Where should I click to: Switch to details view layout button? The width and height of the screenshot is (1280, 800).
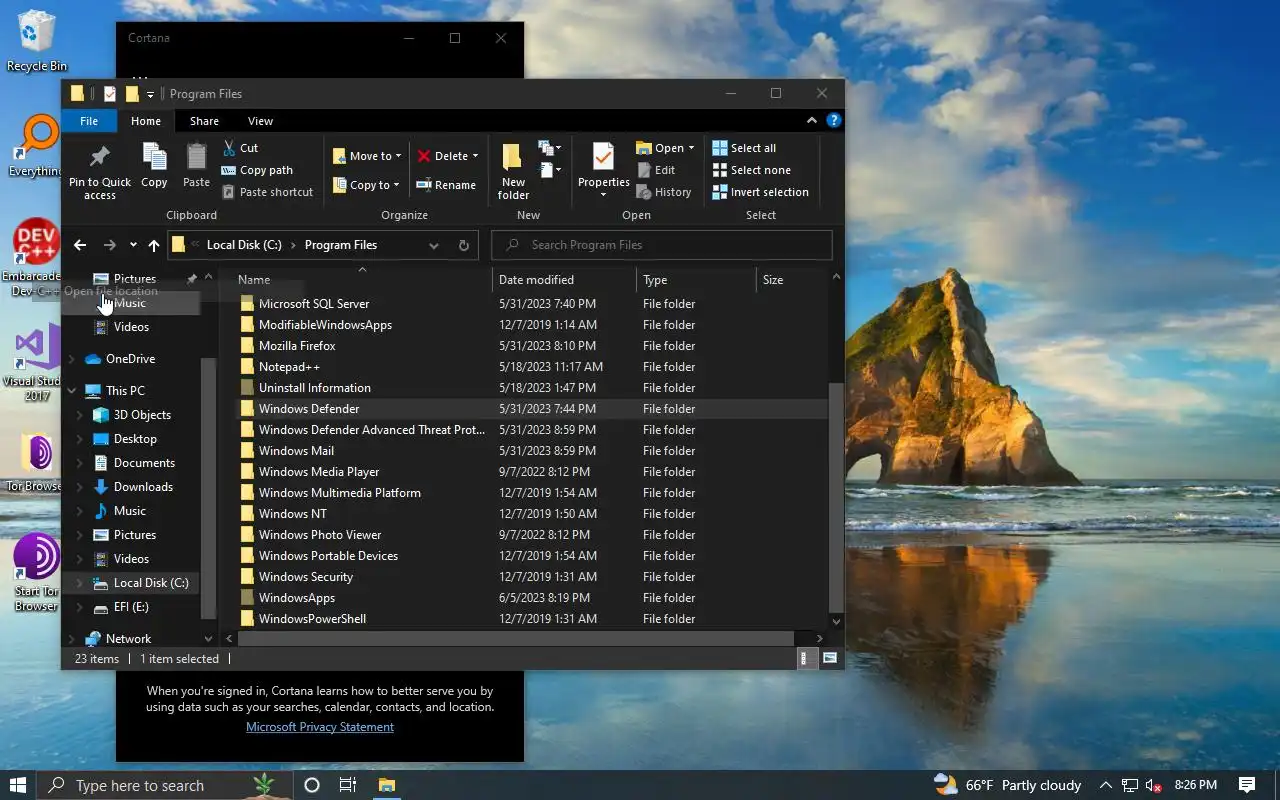point(806,659)
